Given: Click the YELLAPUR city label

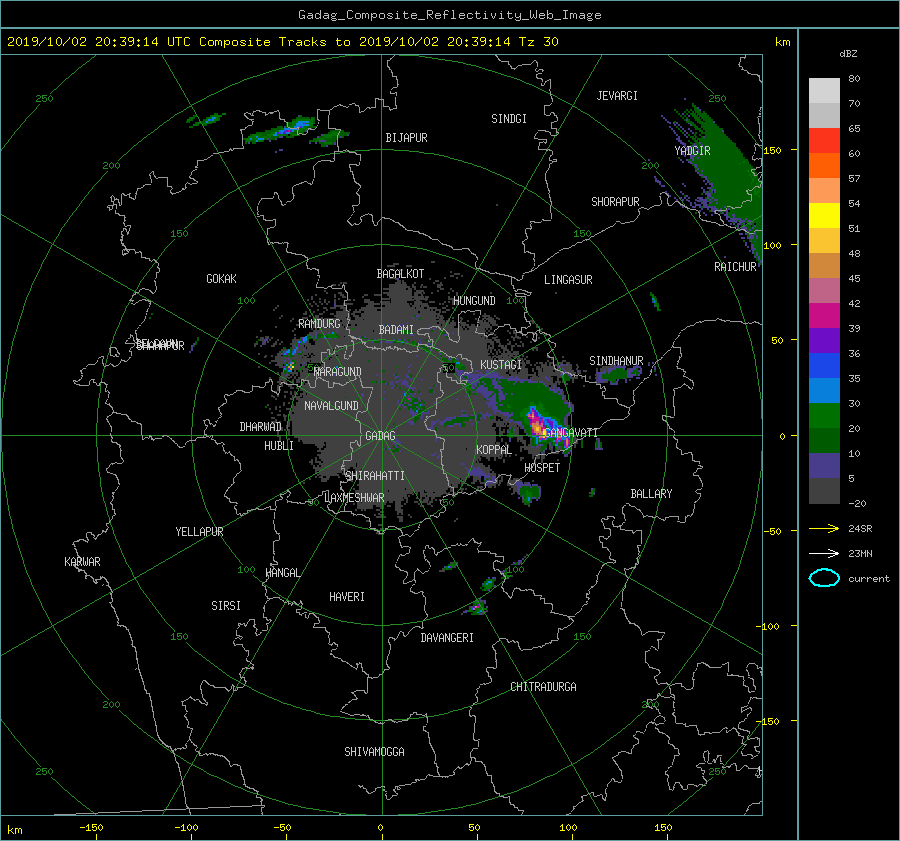Looking at the screenshot, I should (199, 532).
